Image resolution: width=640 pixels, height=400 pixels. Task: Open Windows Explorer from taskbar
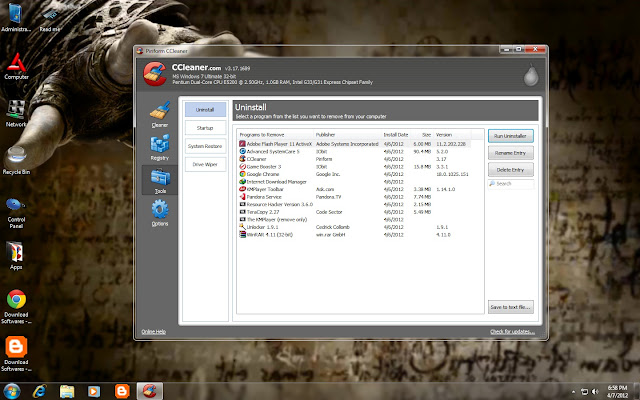(x=67, y=391)
